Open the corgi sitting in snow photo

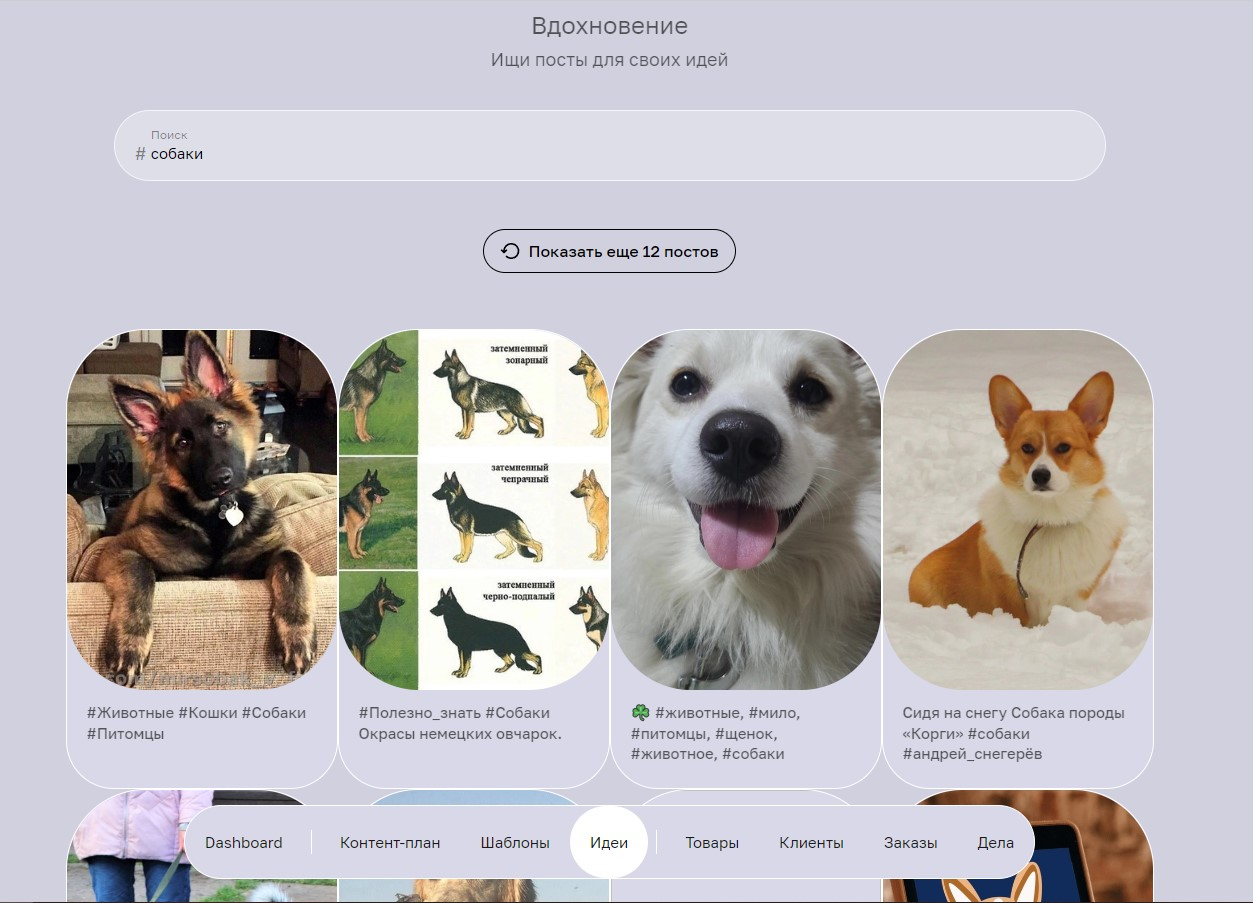pos(1018,510)
